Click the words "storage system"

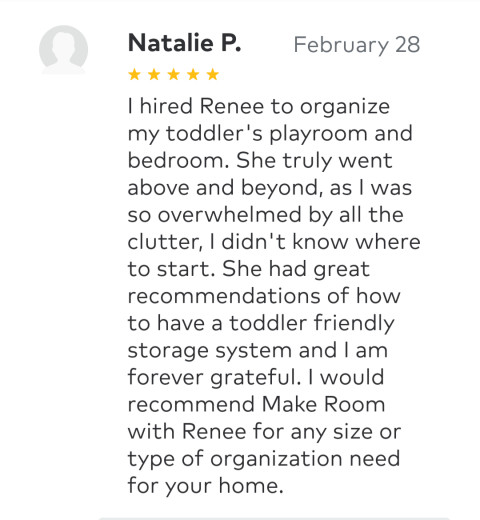coord(210,351)
